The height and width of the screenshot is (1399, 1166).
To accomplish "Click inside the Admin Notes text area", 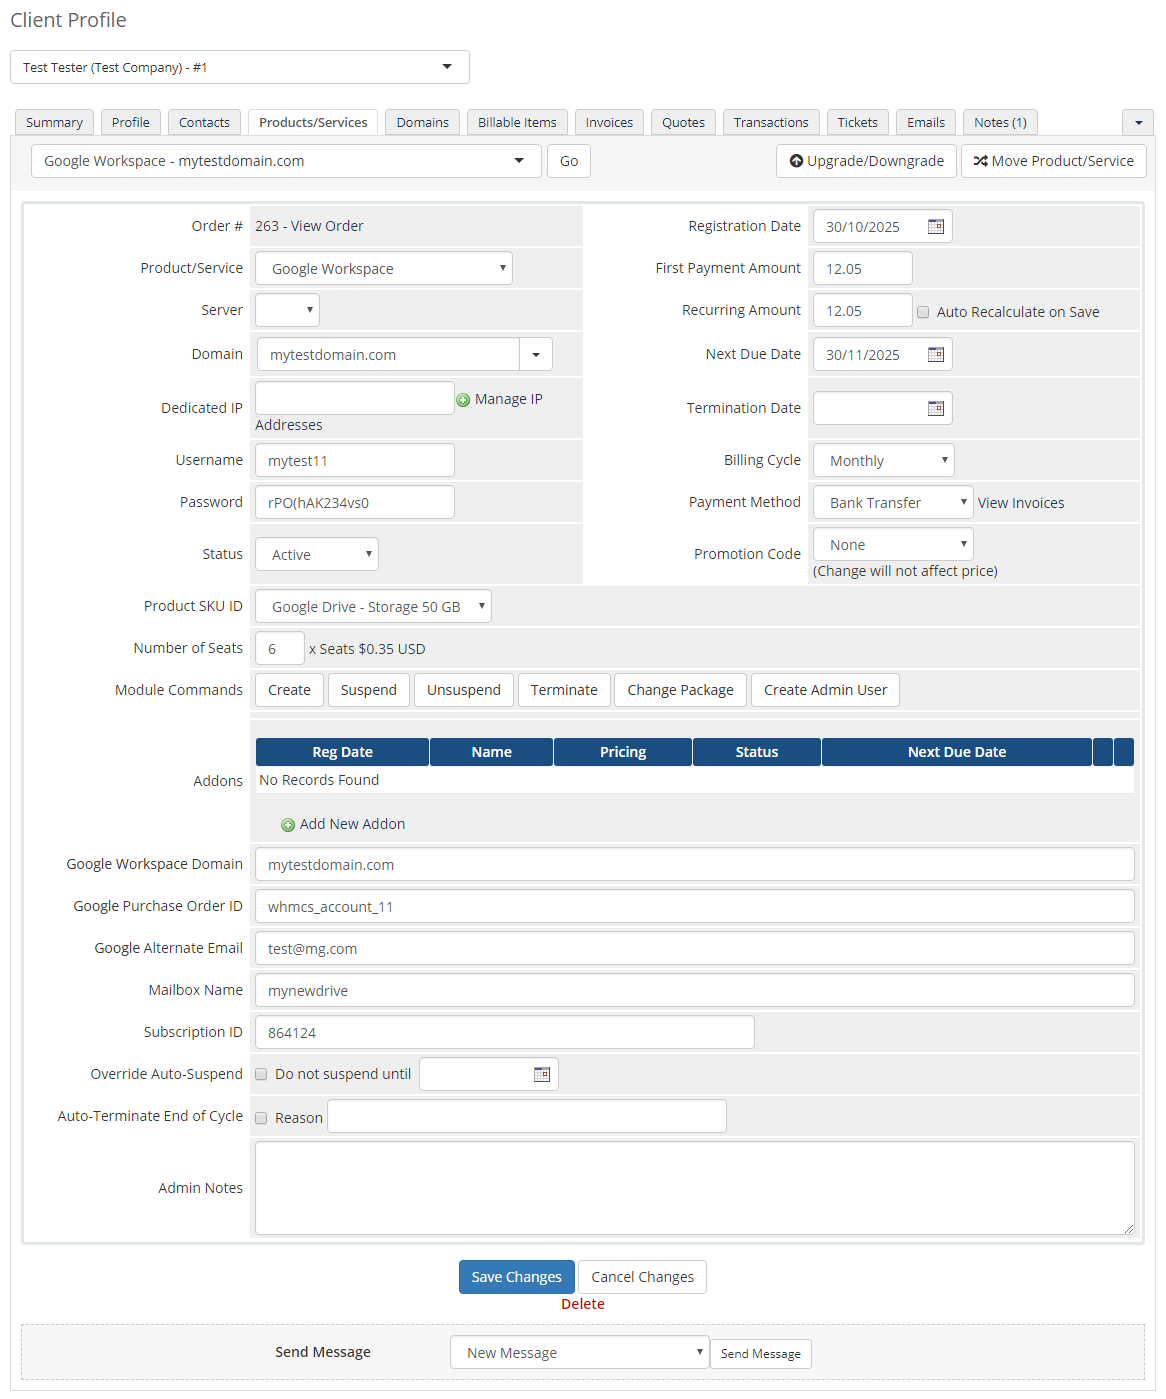I will (694, 1187).
